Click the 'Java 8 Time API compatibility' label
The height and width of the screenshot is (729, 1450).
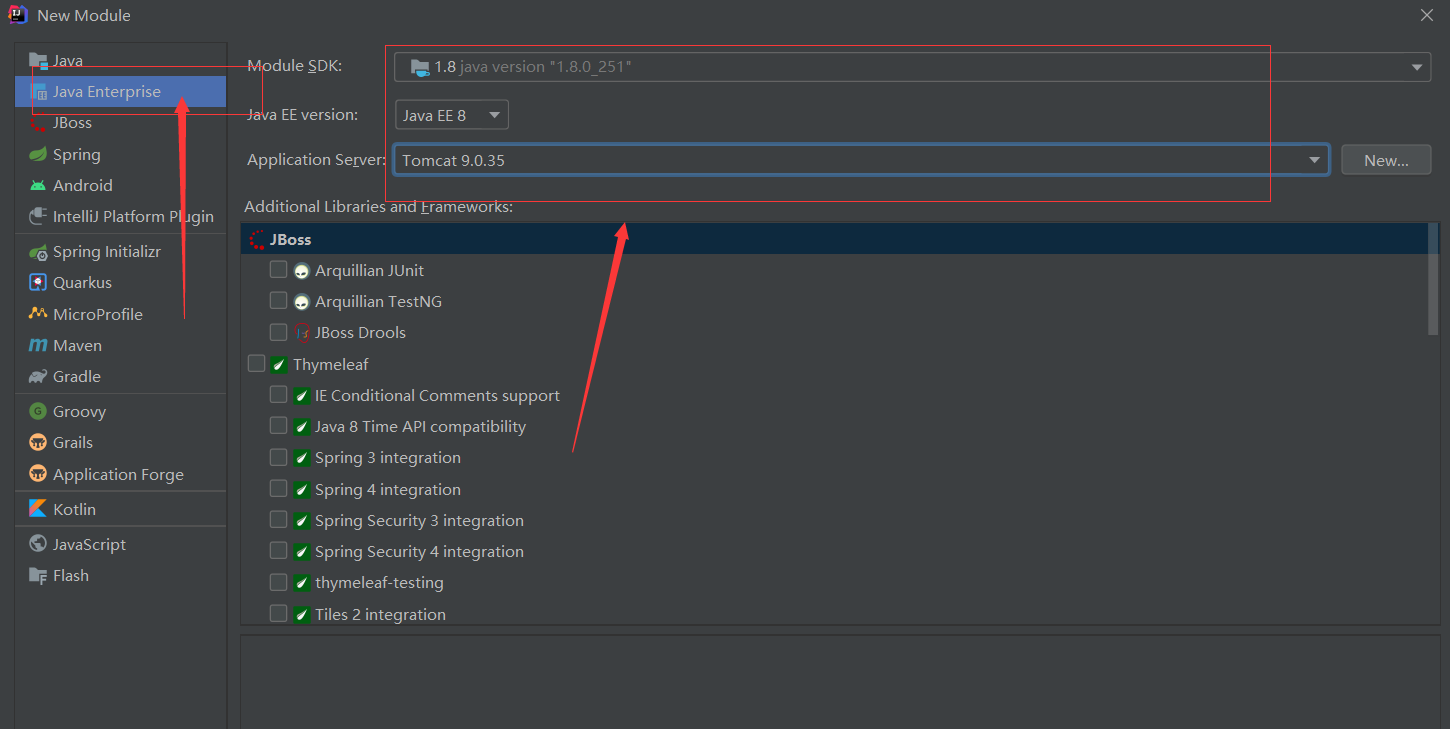(420, 427)
